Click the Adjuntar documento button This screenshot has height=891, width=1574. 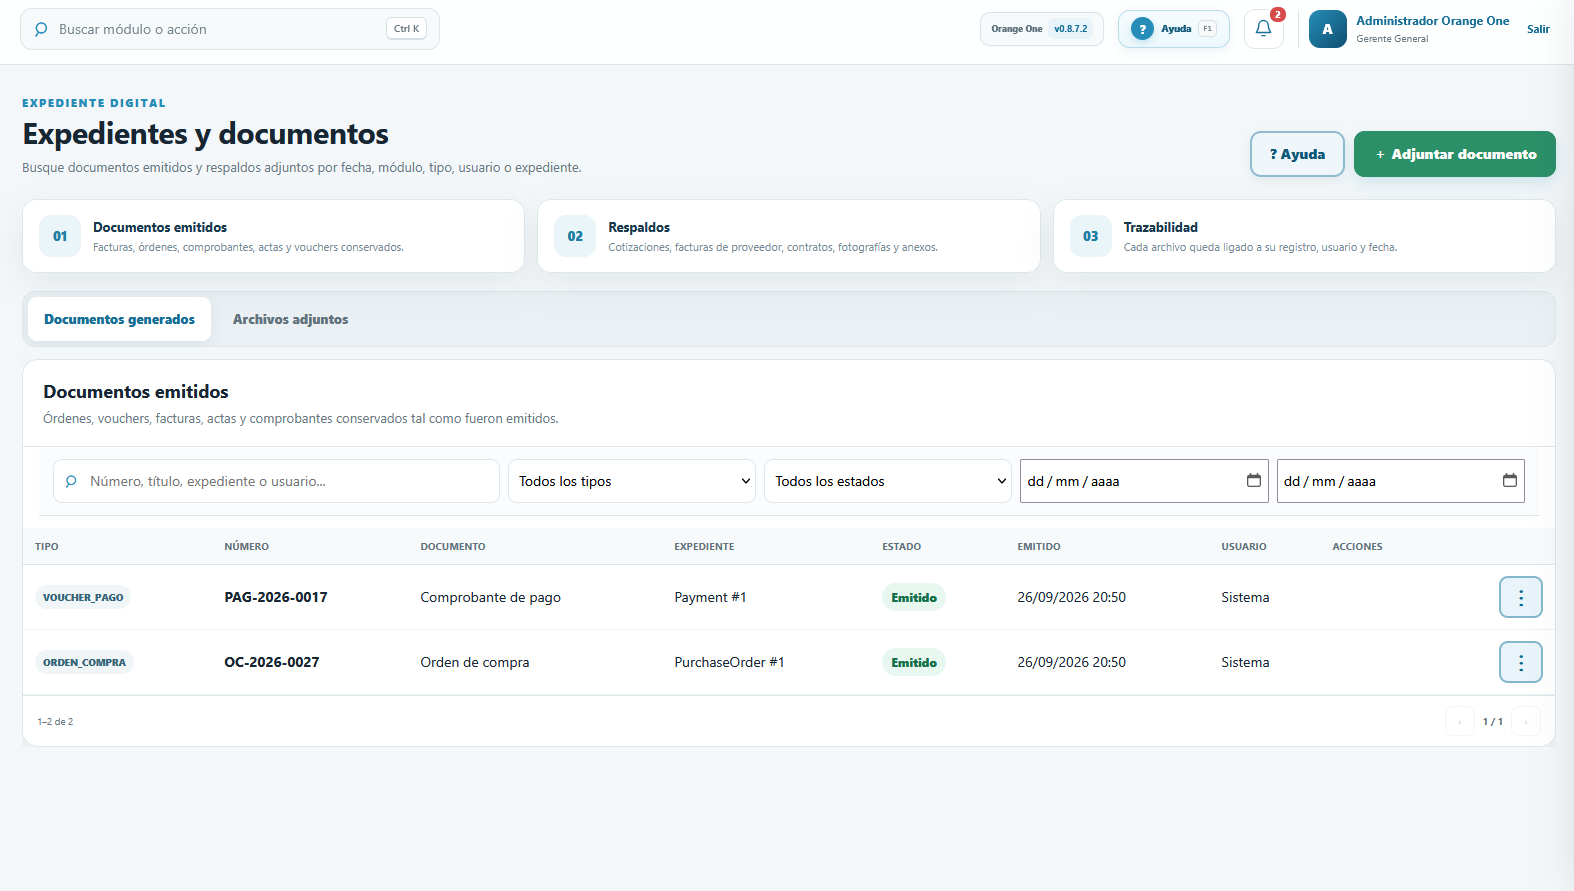point(1455,154)
